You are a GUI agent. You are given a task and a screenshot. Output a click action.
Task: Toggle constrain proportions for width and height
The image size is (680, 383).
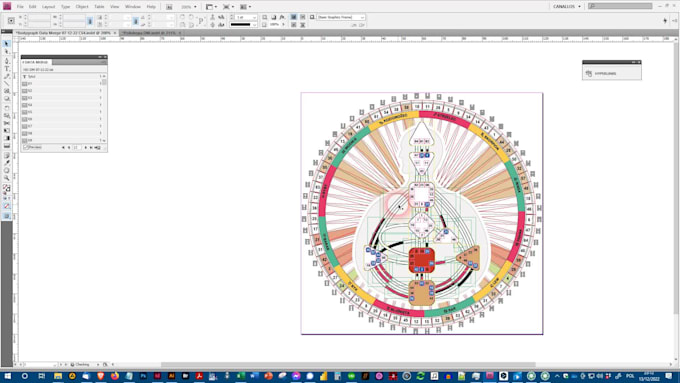(x=90, y=21)
